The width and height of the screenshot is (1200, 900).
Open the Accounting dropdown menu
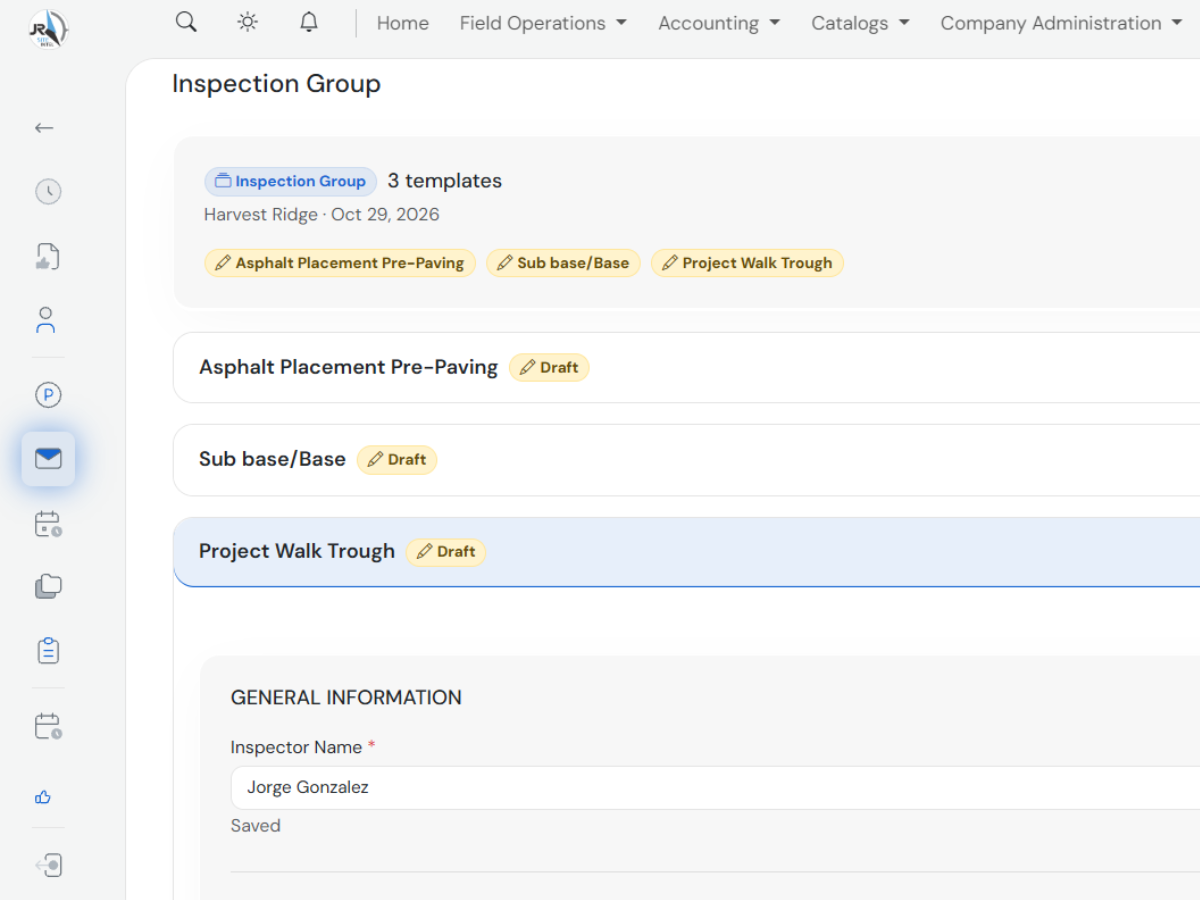tap(719, 23)
